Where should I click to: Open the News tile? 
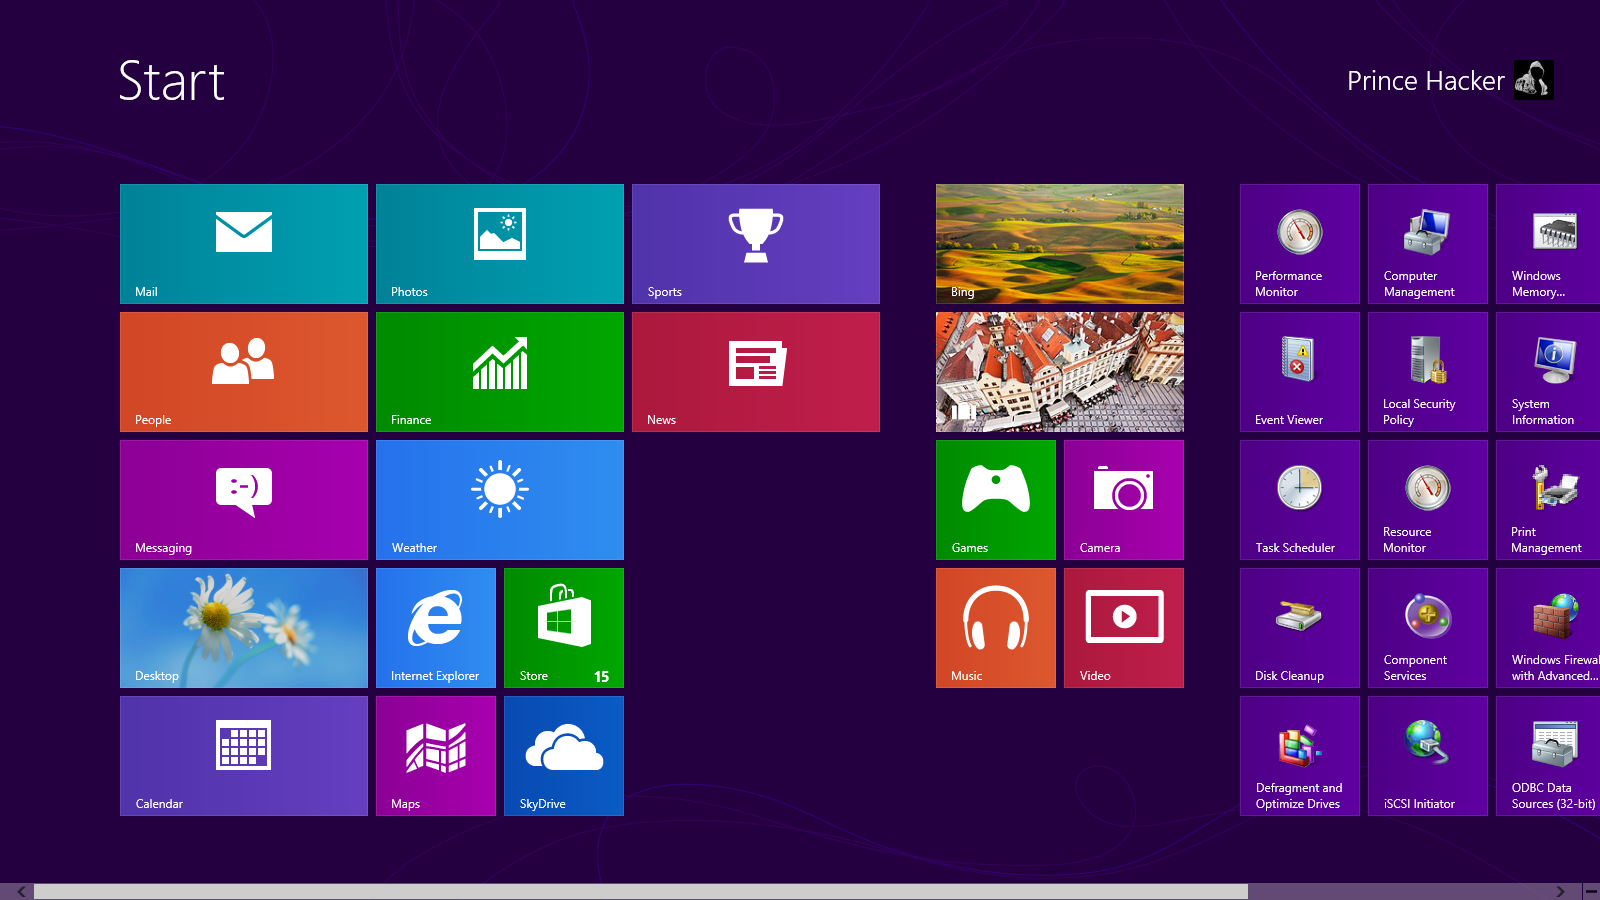tap(756, 372)
